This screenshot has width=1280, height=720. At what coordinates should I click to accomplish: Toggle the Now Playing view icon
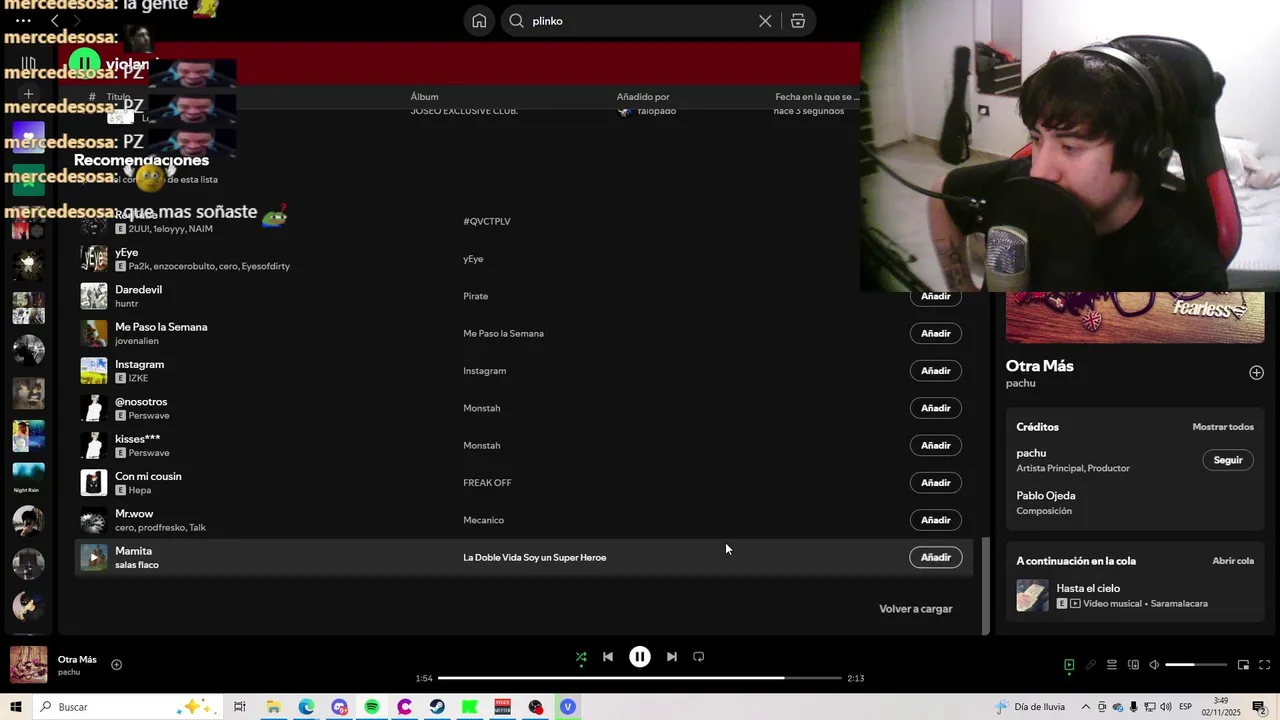click(1069, 665)
